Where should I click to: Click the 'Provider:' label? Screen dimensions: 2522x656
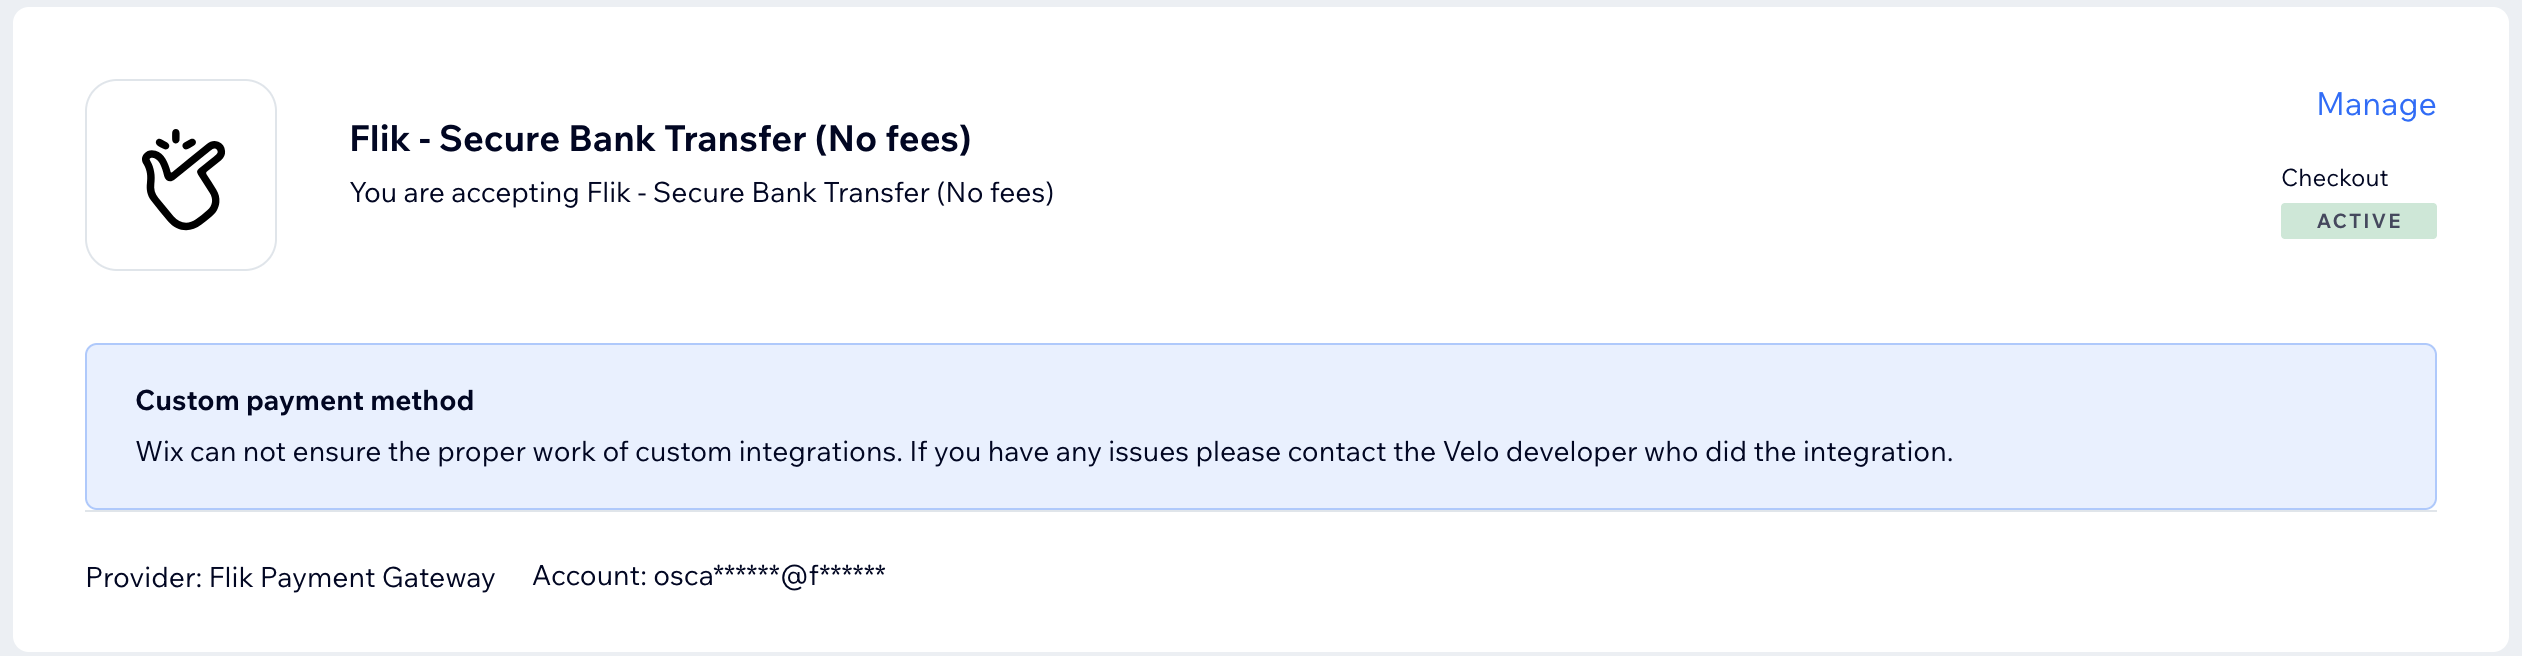144,577
